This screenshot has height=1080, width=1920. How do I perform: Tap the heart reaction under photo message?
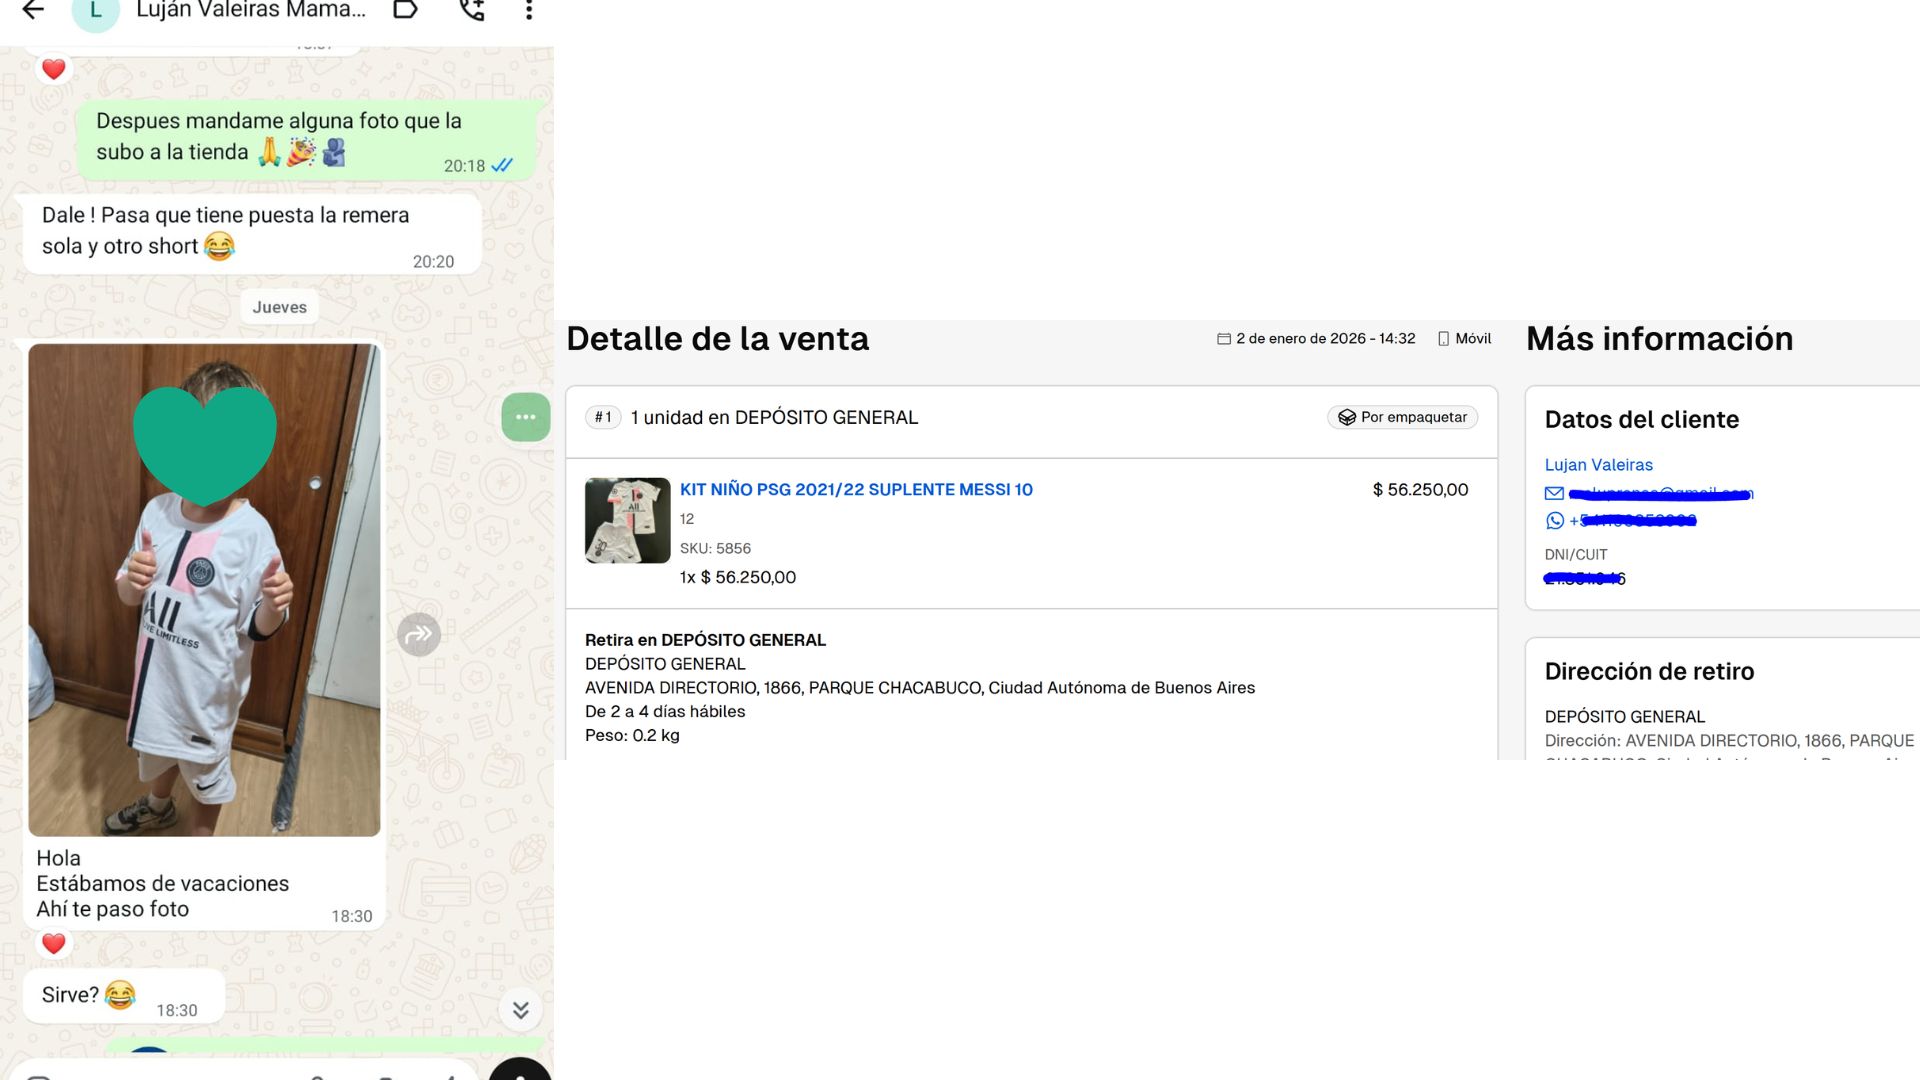(54, 943)
